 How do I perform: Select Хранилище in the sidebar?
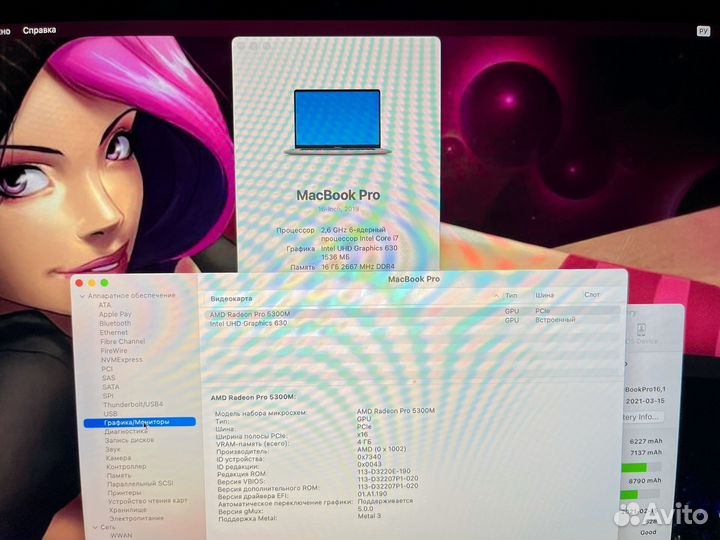(x=128, y=509)
